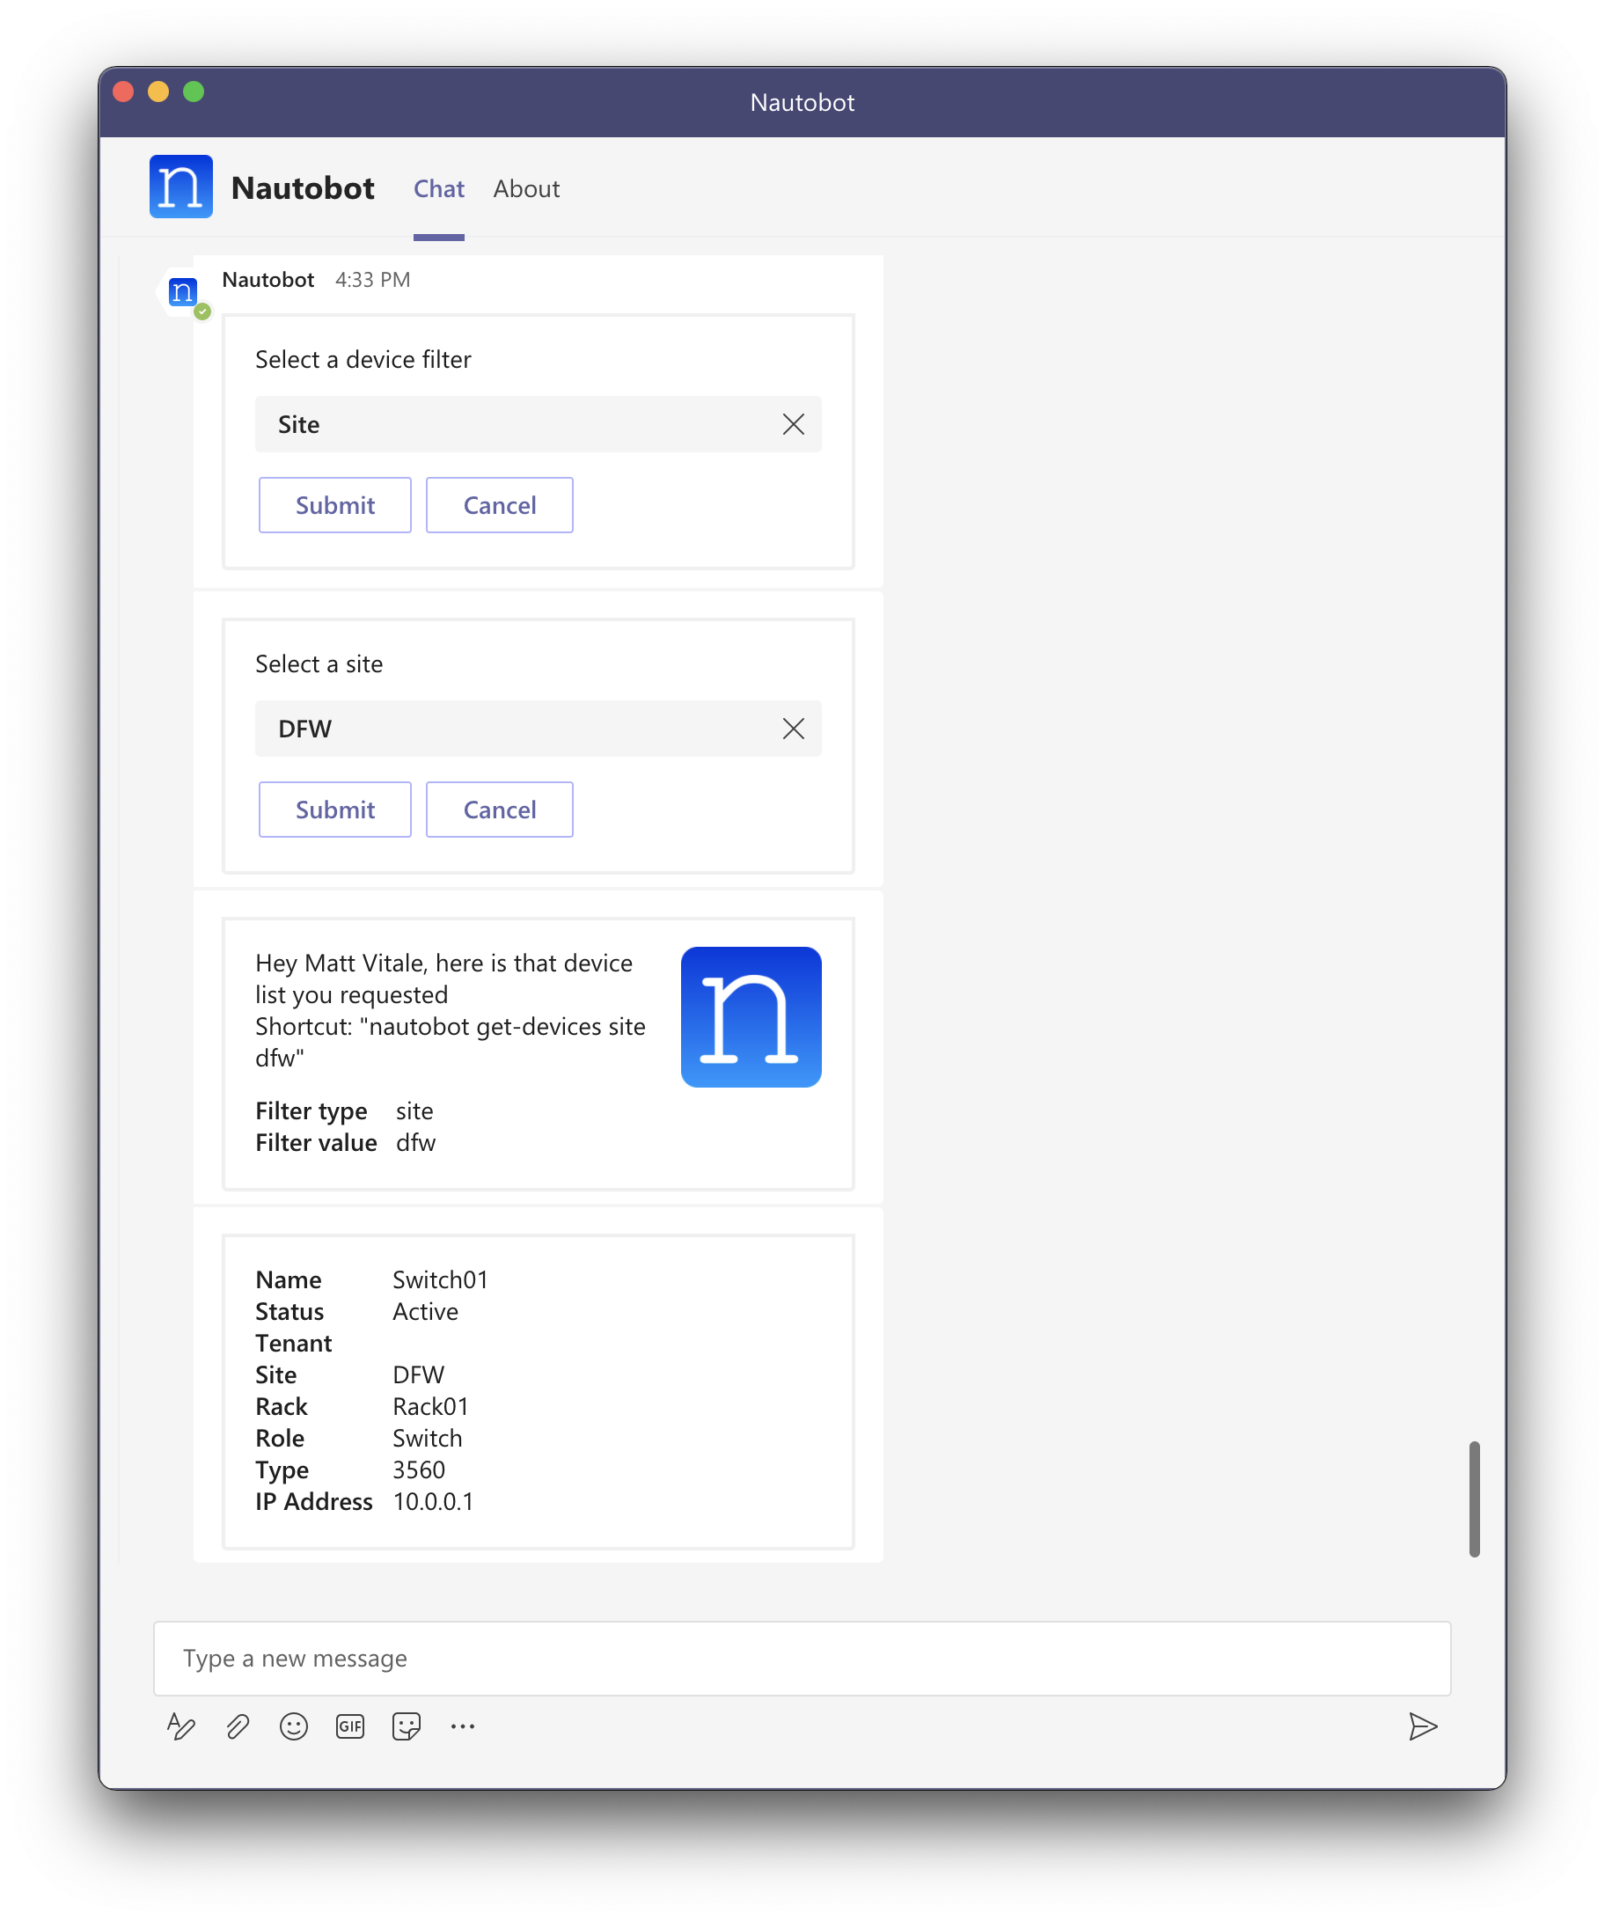Click the Nautobot avatar beside the message
The height and width of the screenshot is (1920, 1605).
click(x=182, y=292)
